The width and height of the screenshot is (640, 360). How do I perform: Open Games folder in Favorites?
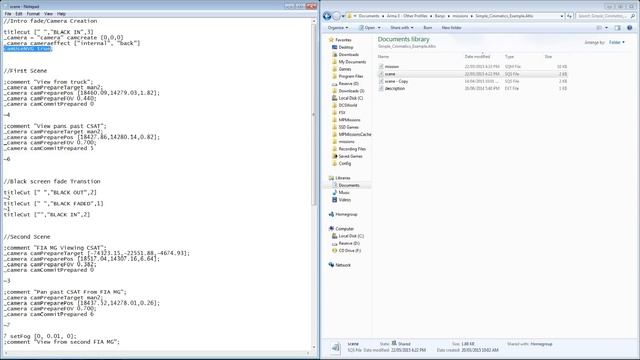(344, 69)
